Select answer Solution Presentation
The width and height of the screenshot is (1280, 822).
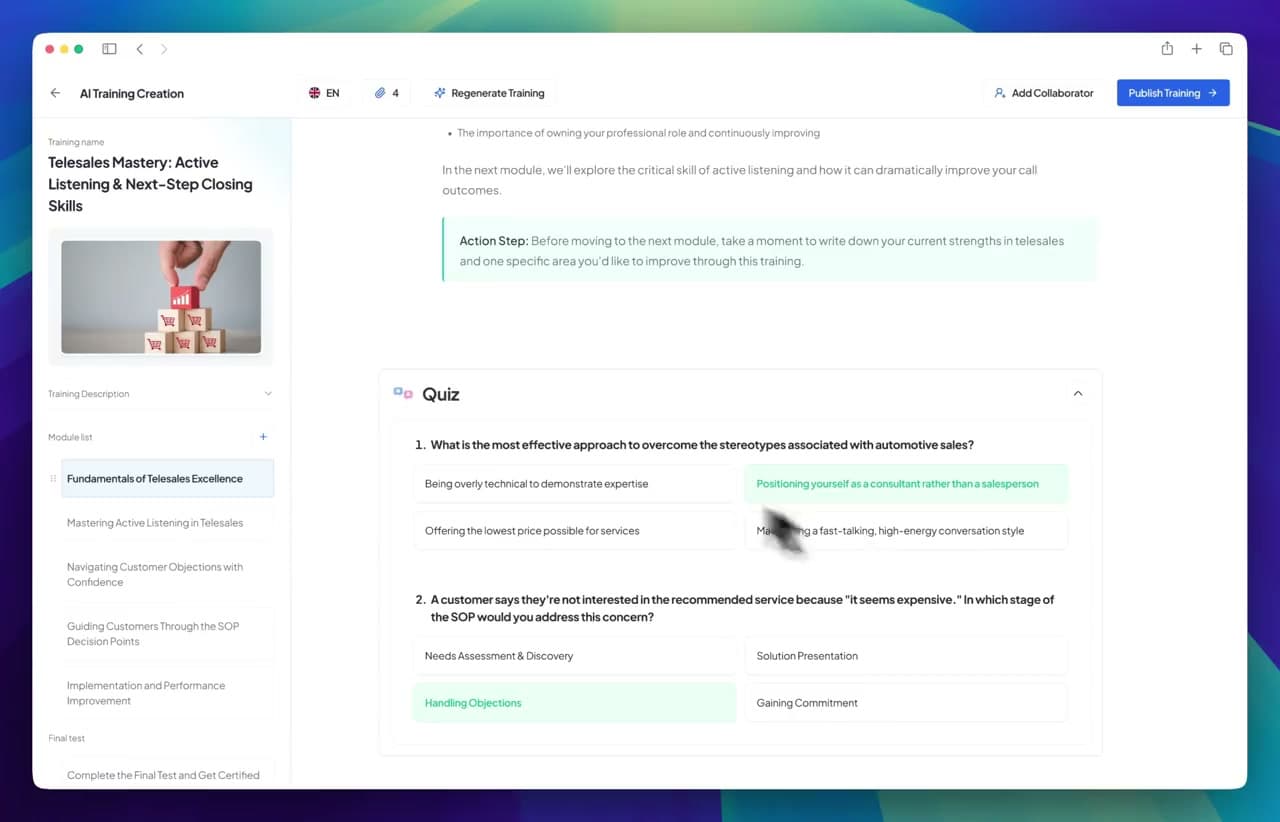[906, 656]
